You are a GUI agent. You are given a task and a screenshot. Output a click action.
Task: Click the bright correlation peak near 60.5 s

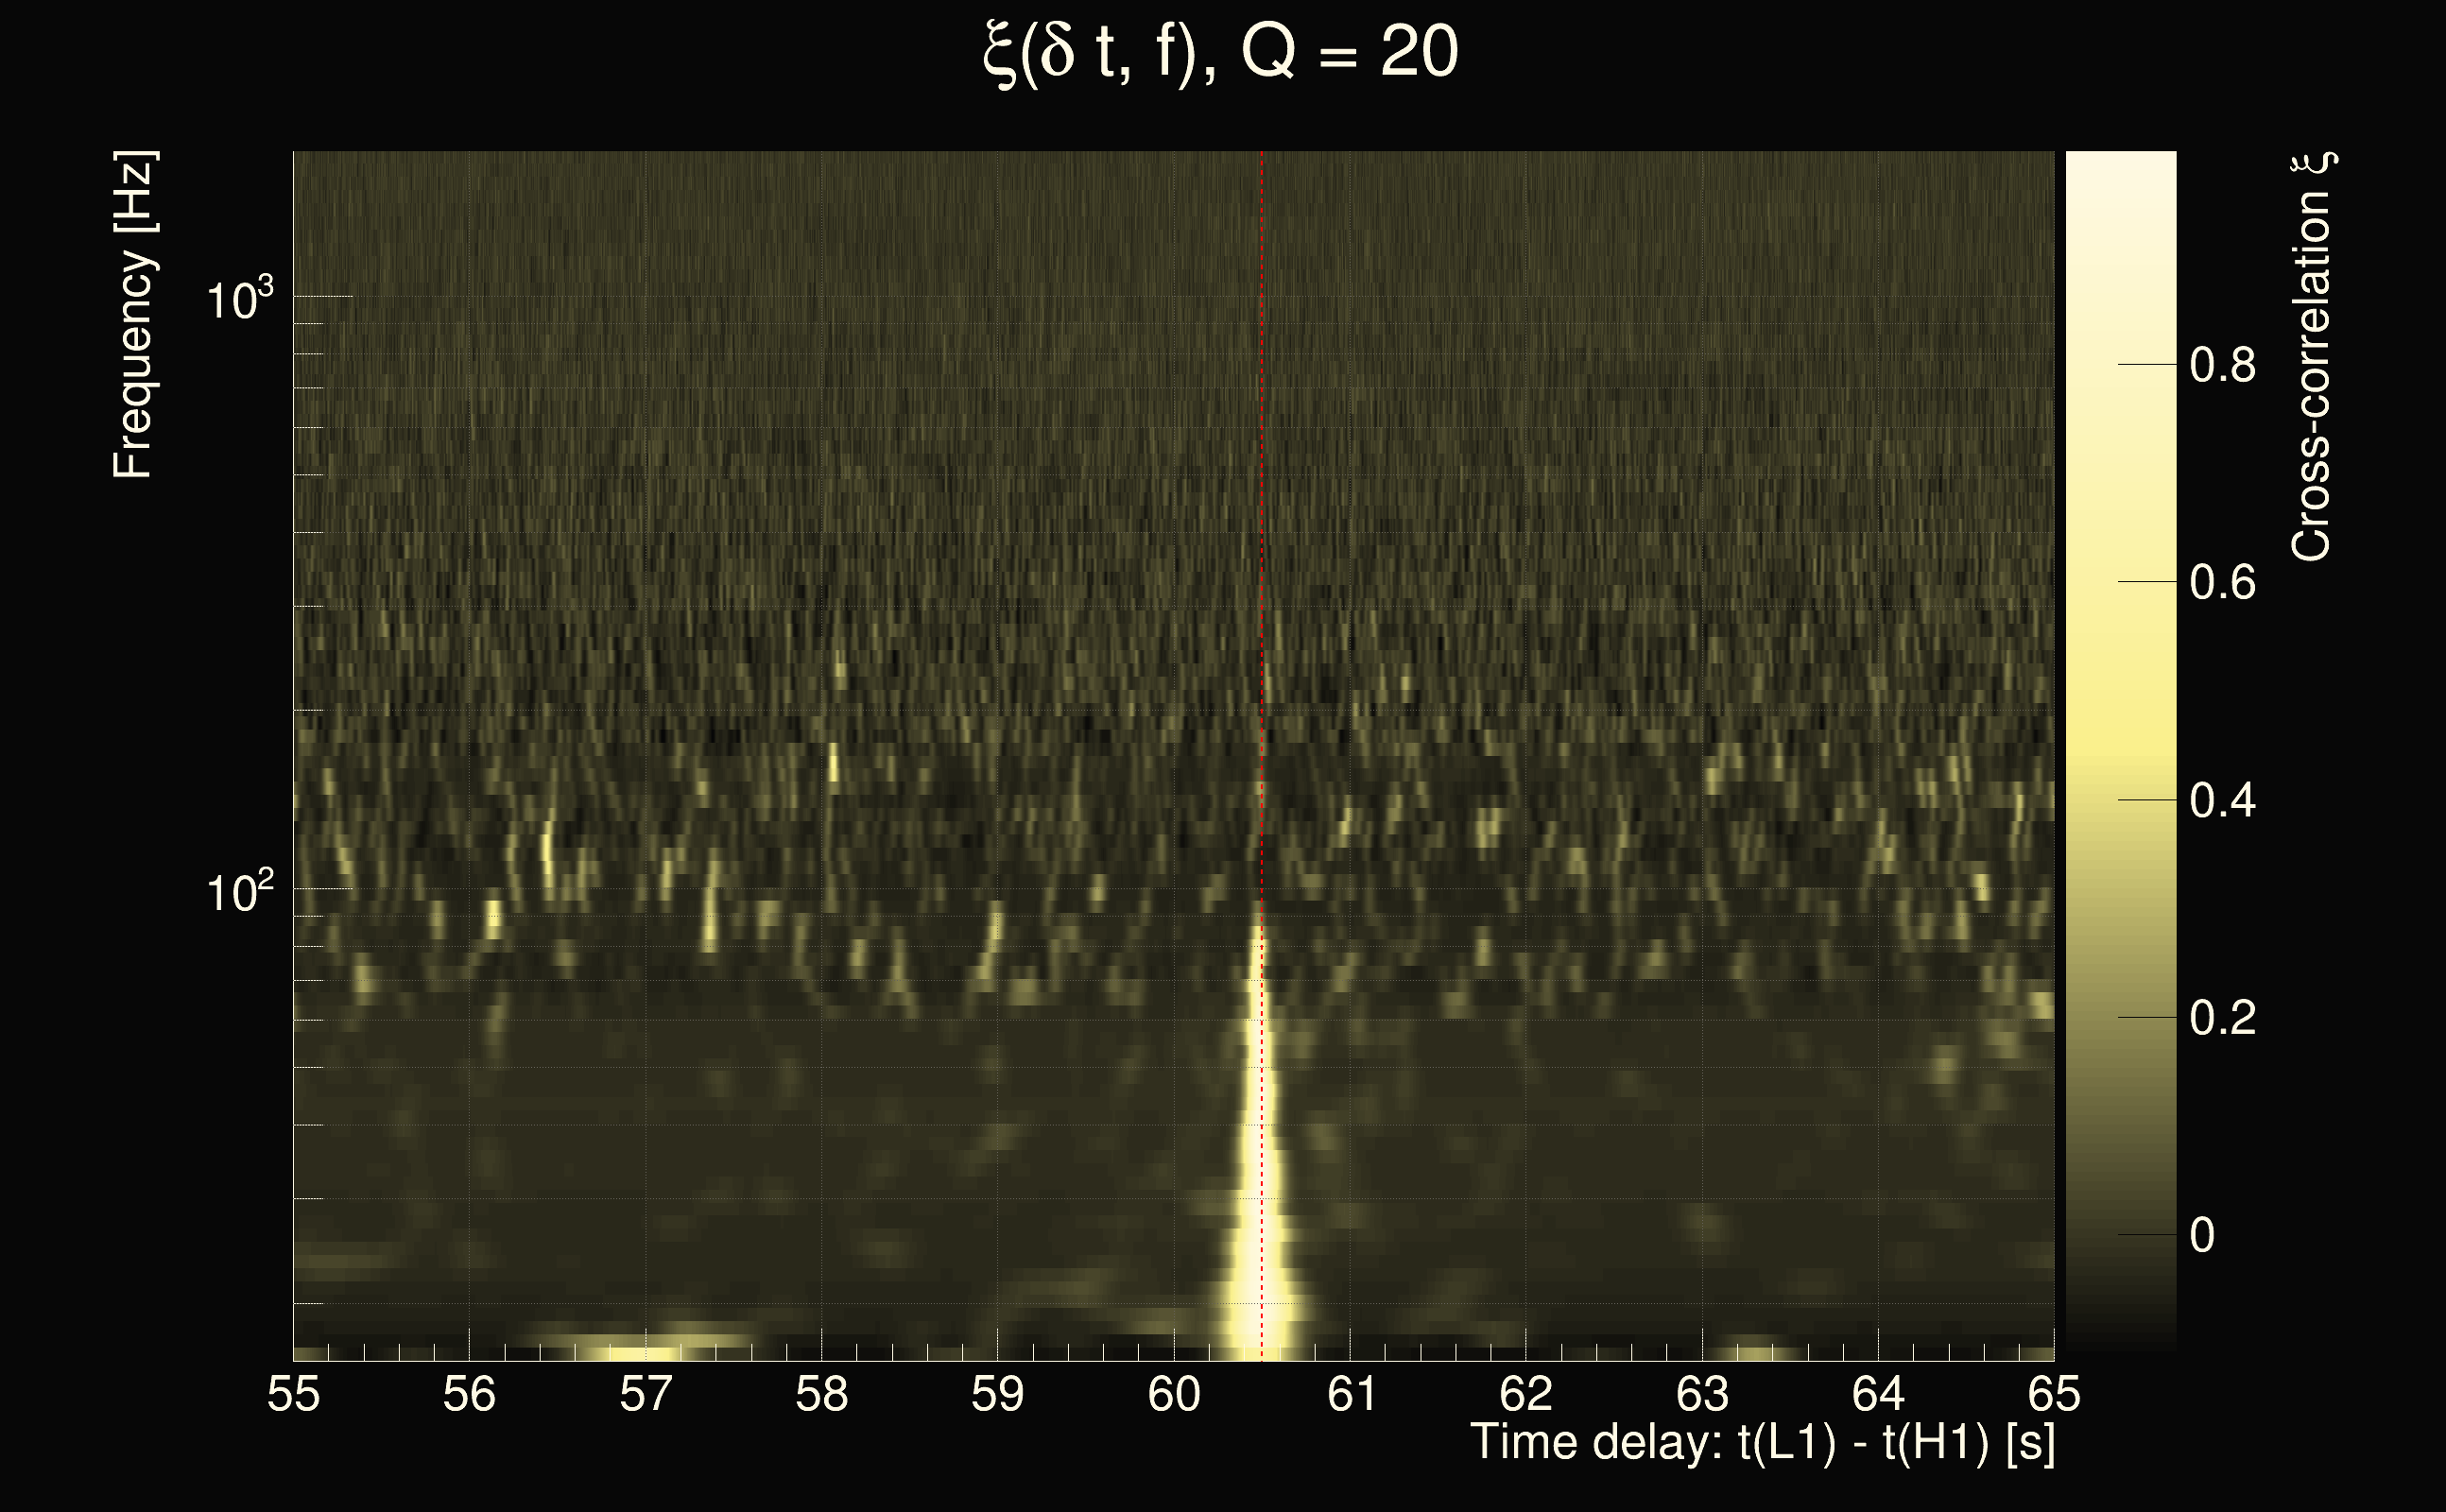click(x=1256, y=1200)
